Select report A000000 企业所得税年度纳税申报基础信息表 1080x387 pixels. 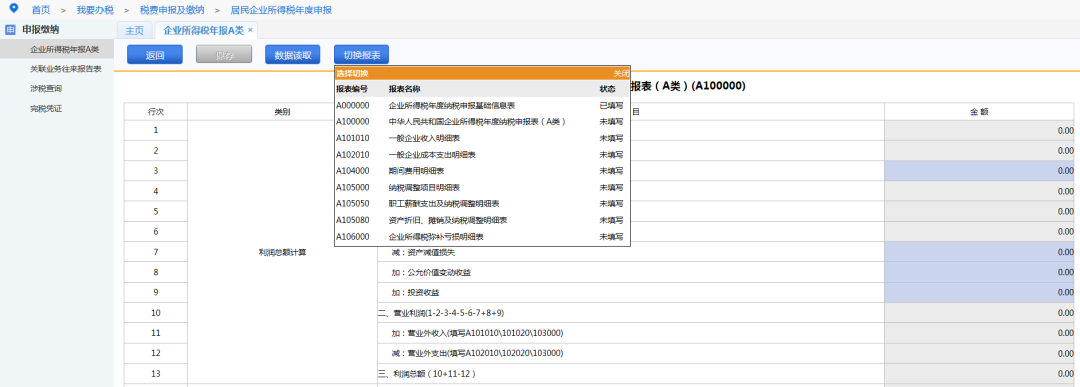pyautogui.click(x=482, y=105)
